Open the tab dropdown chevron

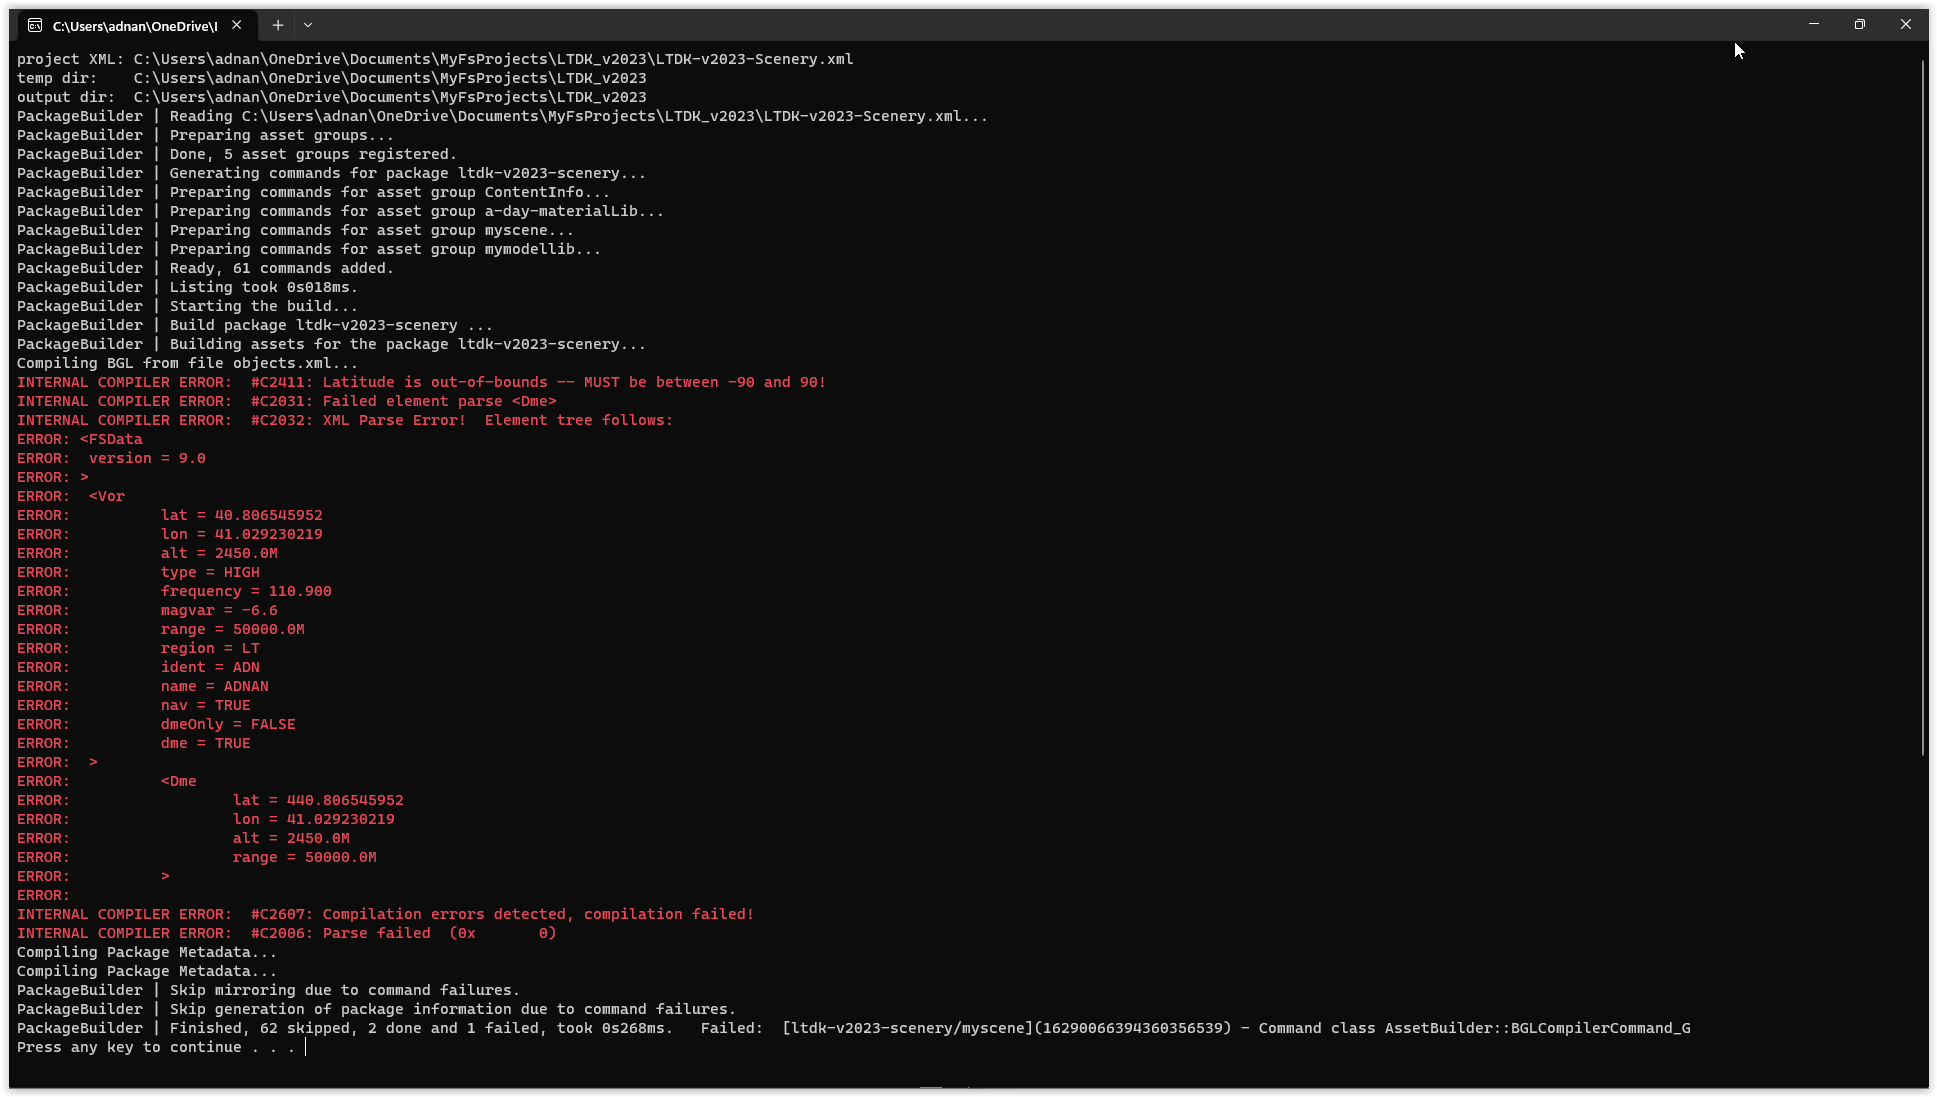tap(308, 25)
